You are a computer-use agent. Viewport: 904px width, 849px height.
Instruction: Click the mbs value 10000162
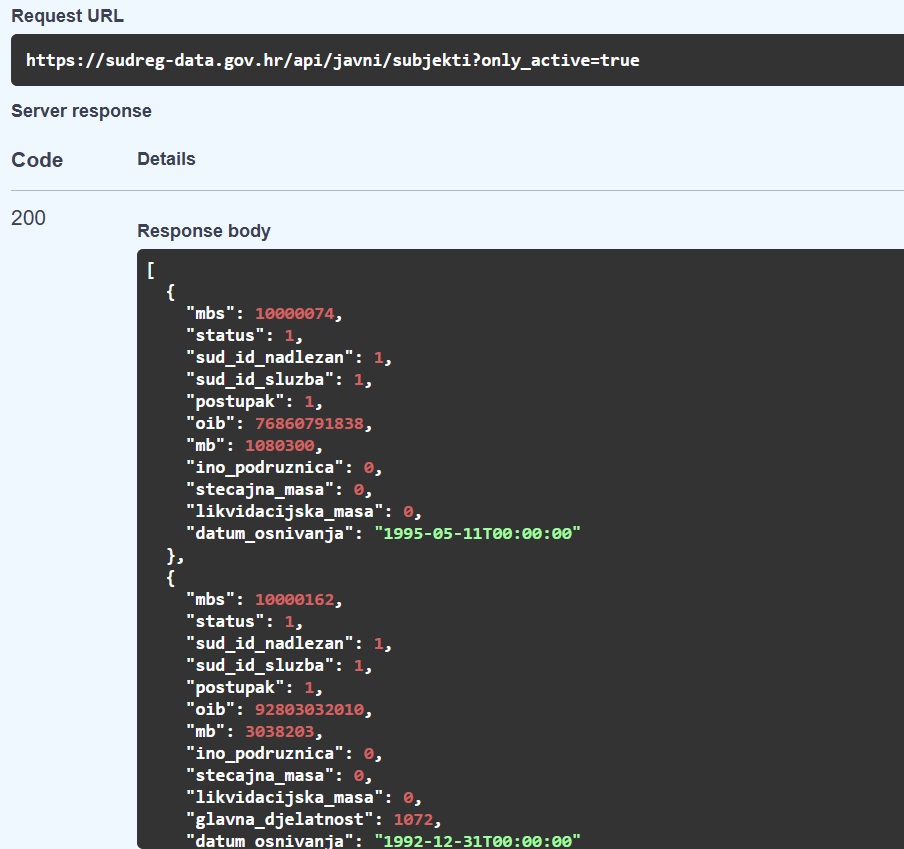pos(294,600)
